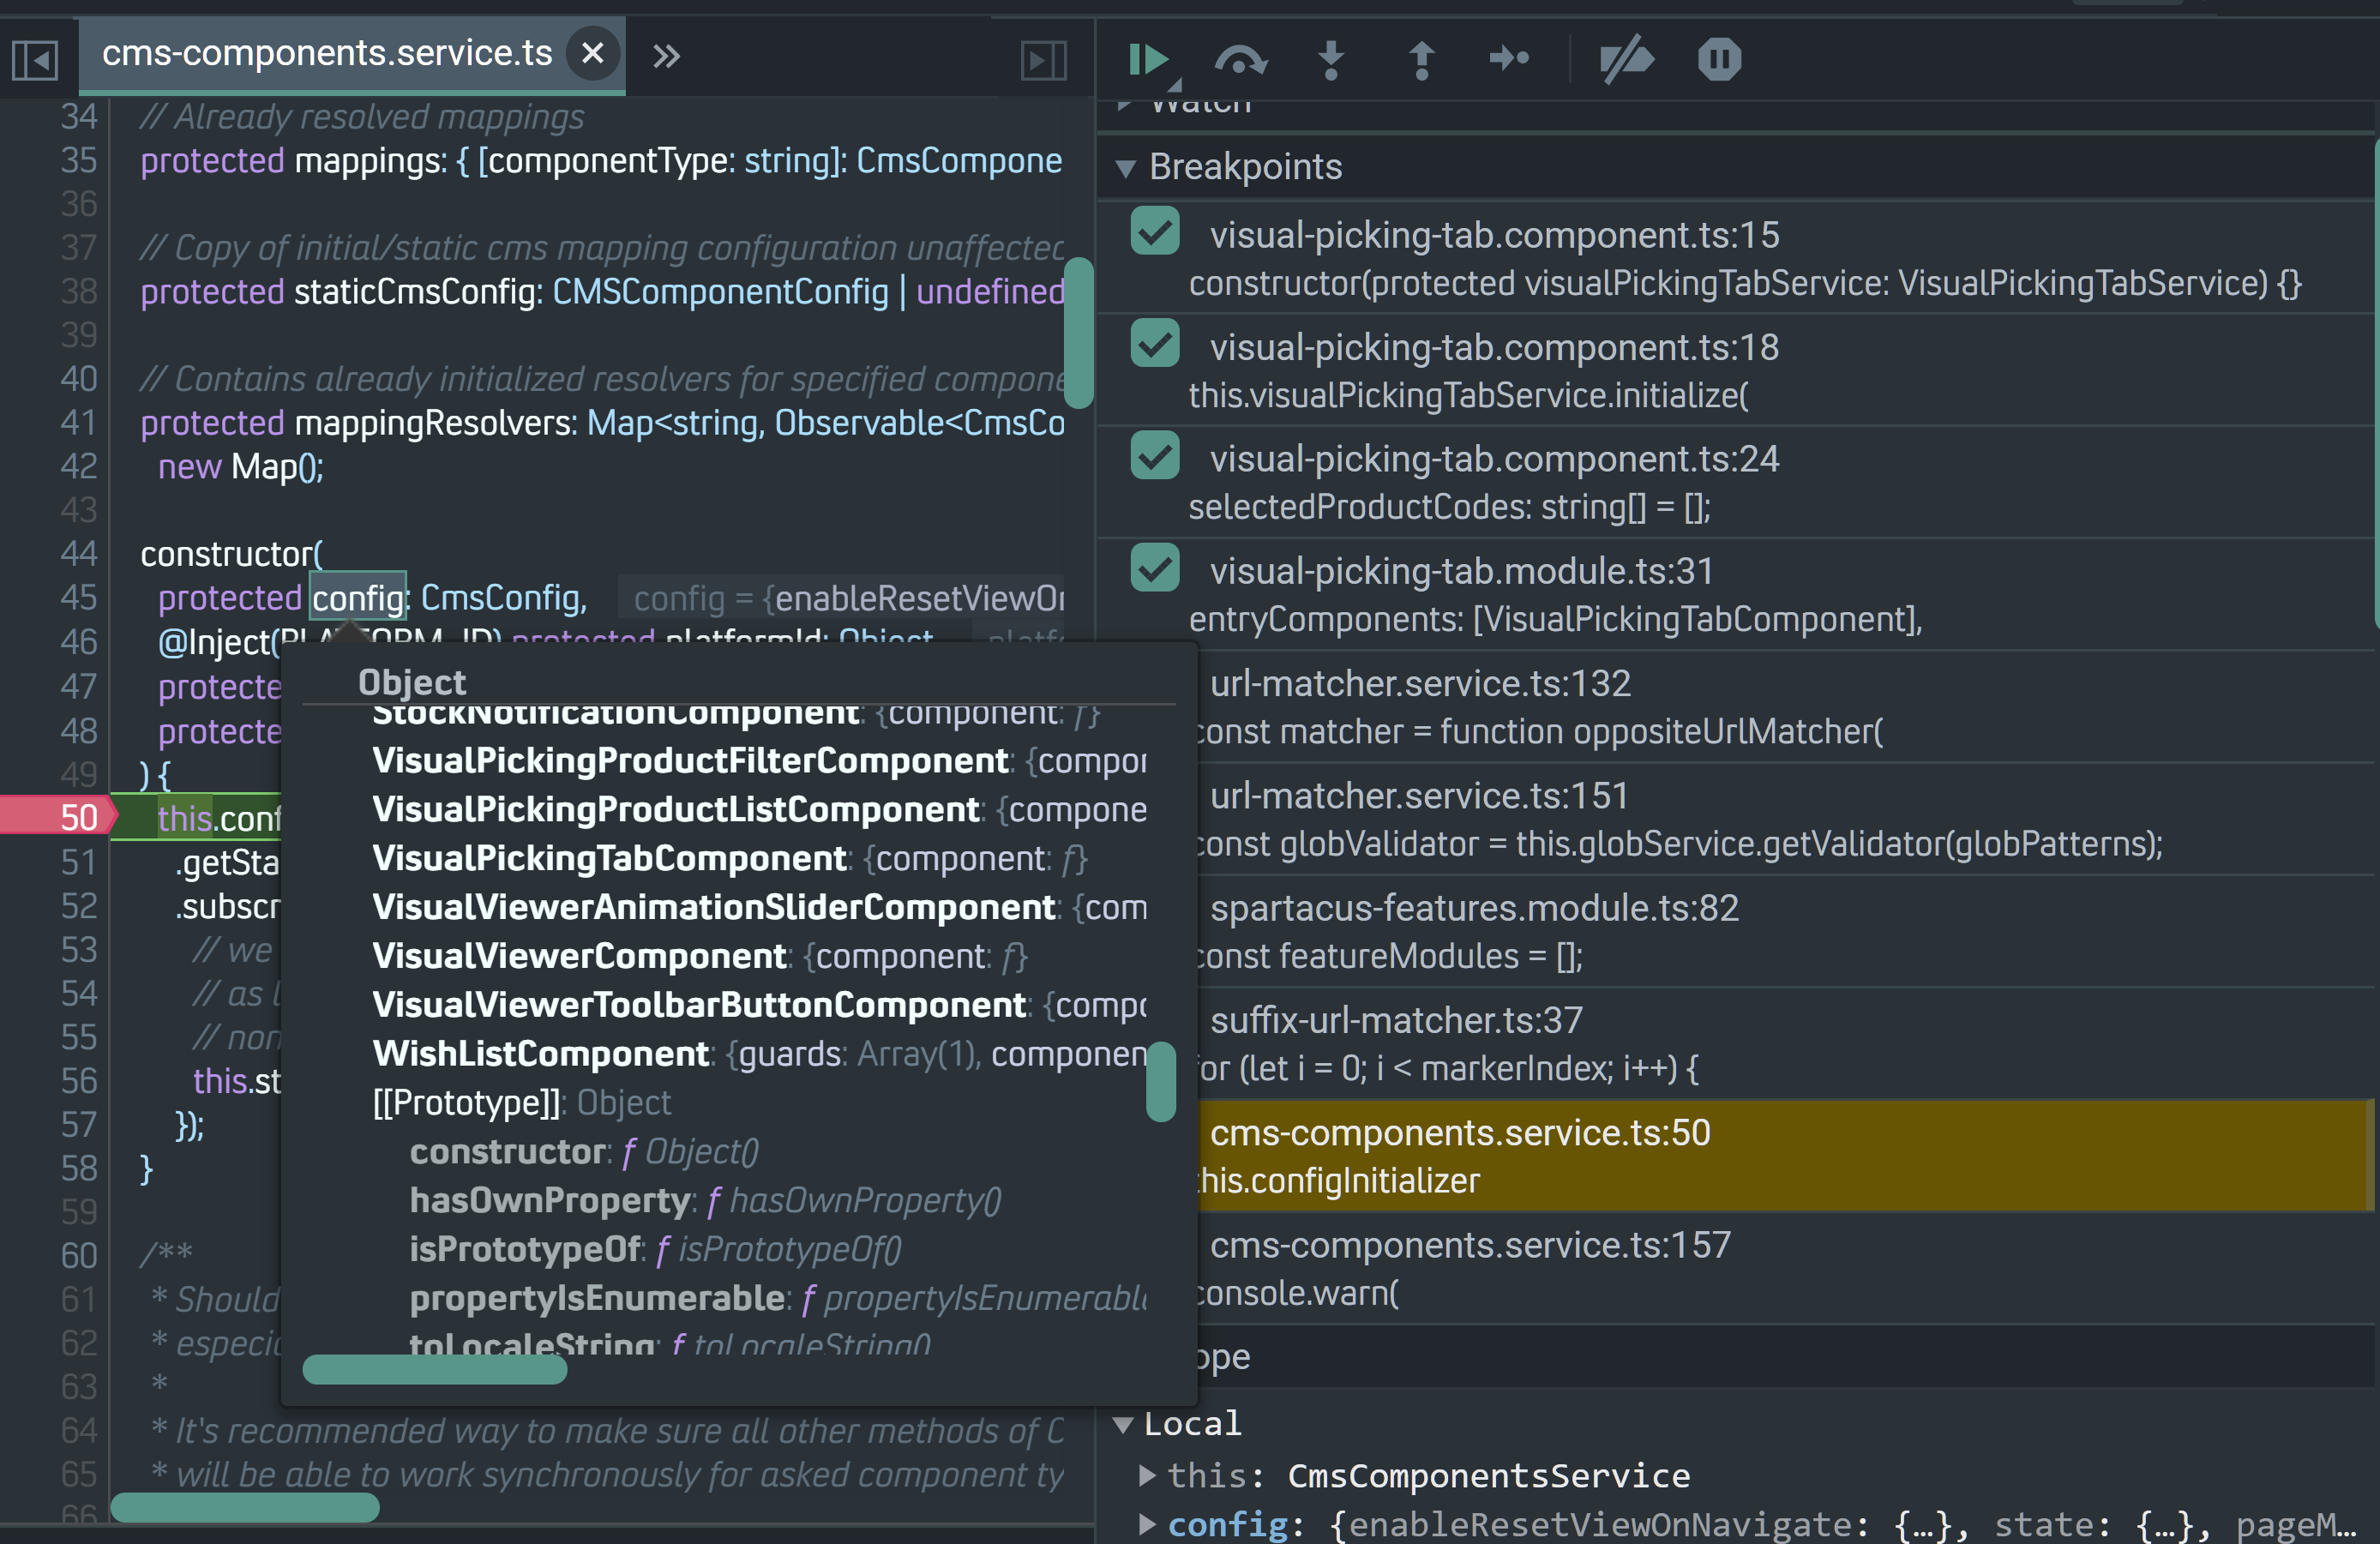Select the cms-components.service.ts tab
This screenshot has width=2380, height=1544.
tap(326, 53)
